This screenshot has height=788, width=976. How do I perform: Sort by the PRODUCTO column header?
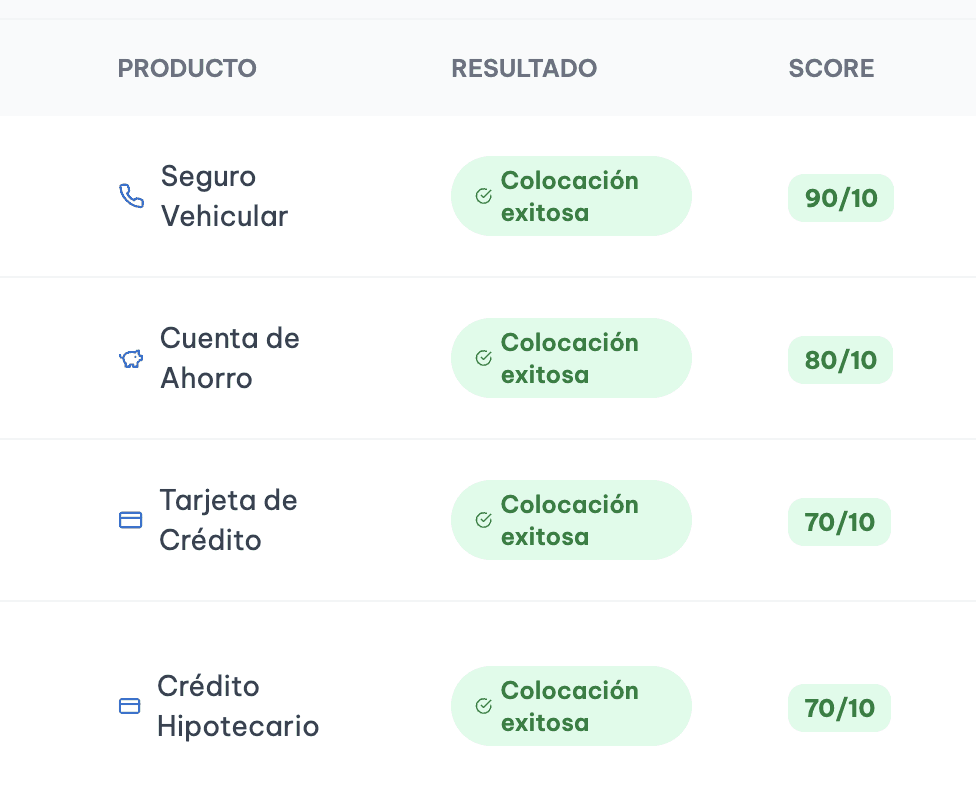[187, 68]
